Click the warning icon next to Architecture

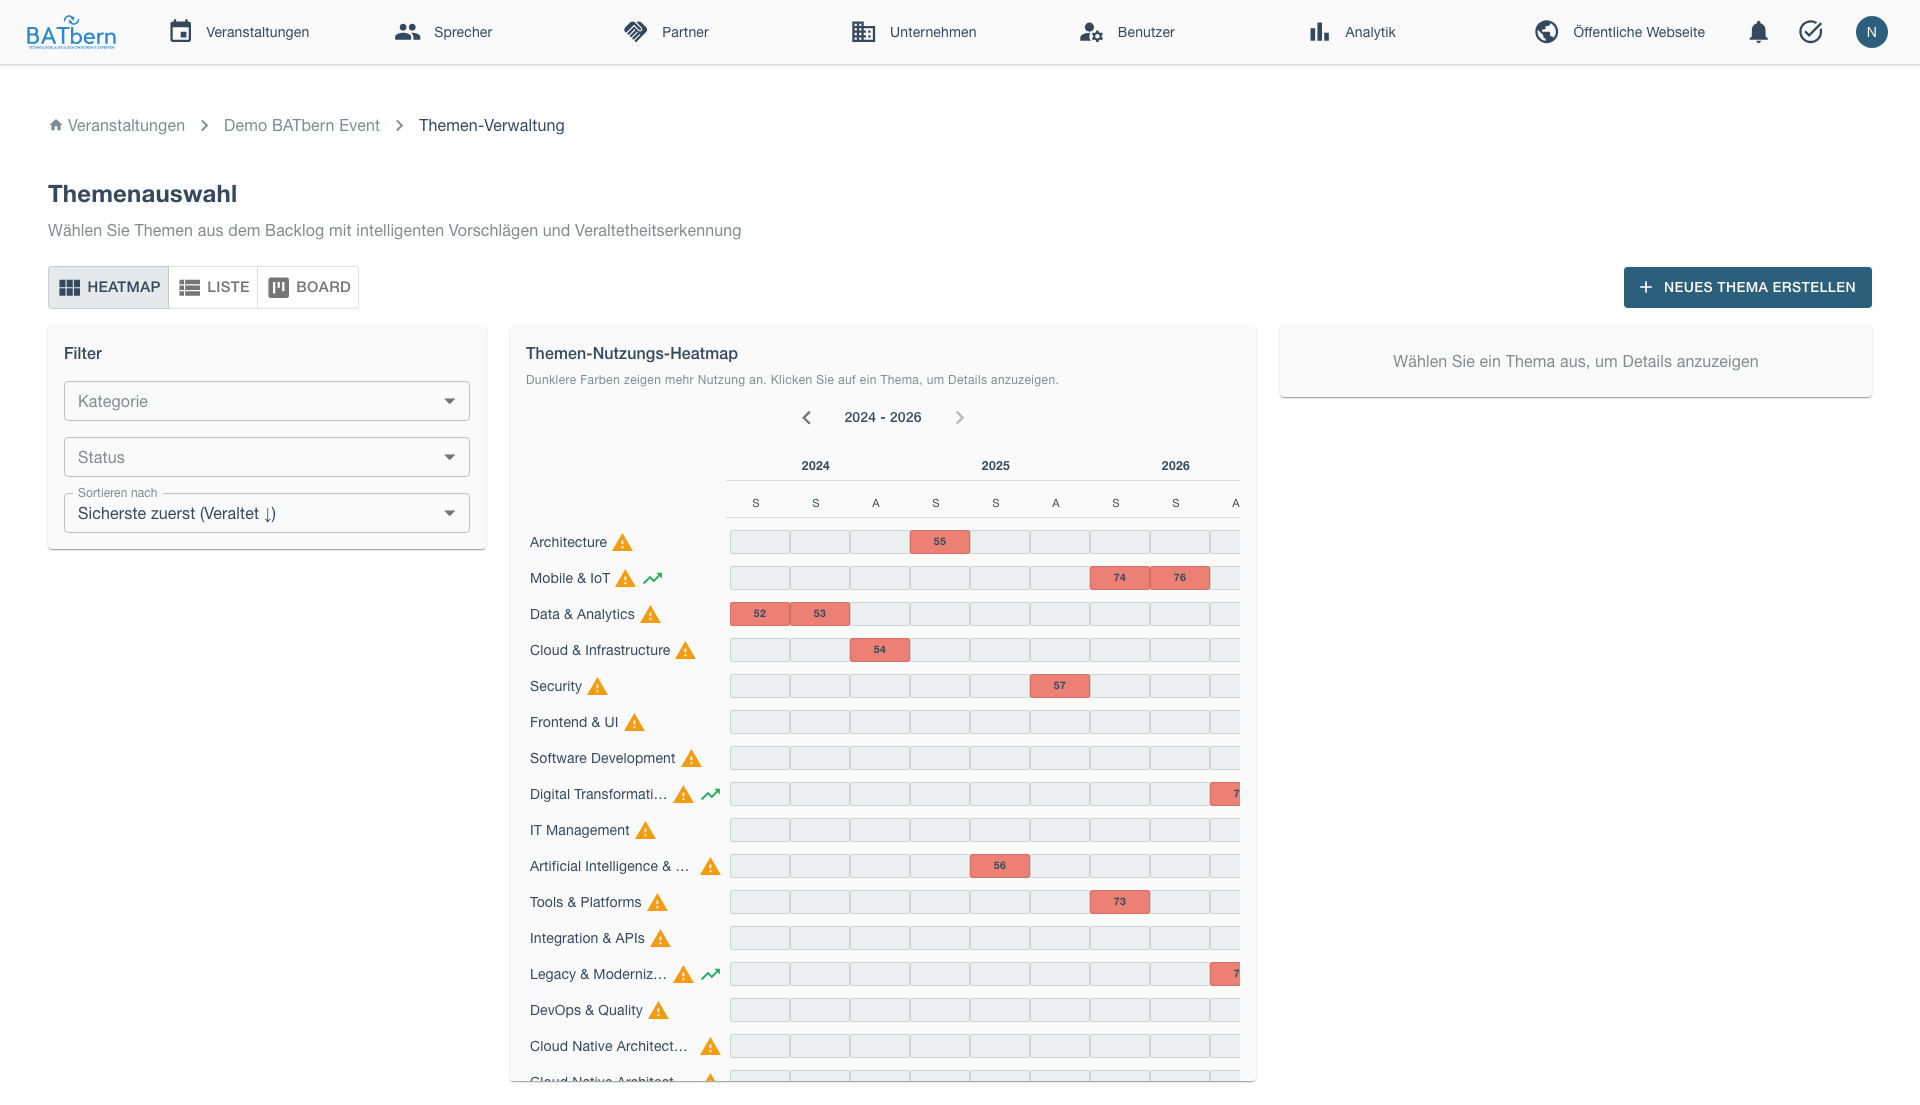622,542
